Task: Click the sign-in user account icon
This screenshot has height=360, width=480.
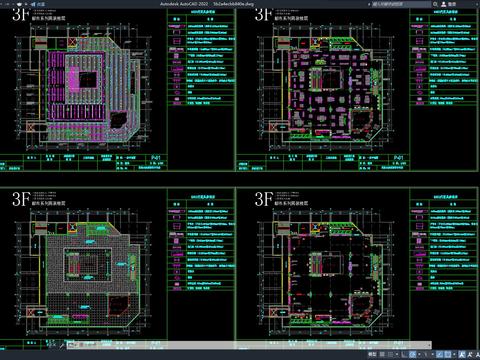Action: (444, 4)
